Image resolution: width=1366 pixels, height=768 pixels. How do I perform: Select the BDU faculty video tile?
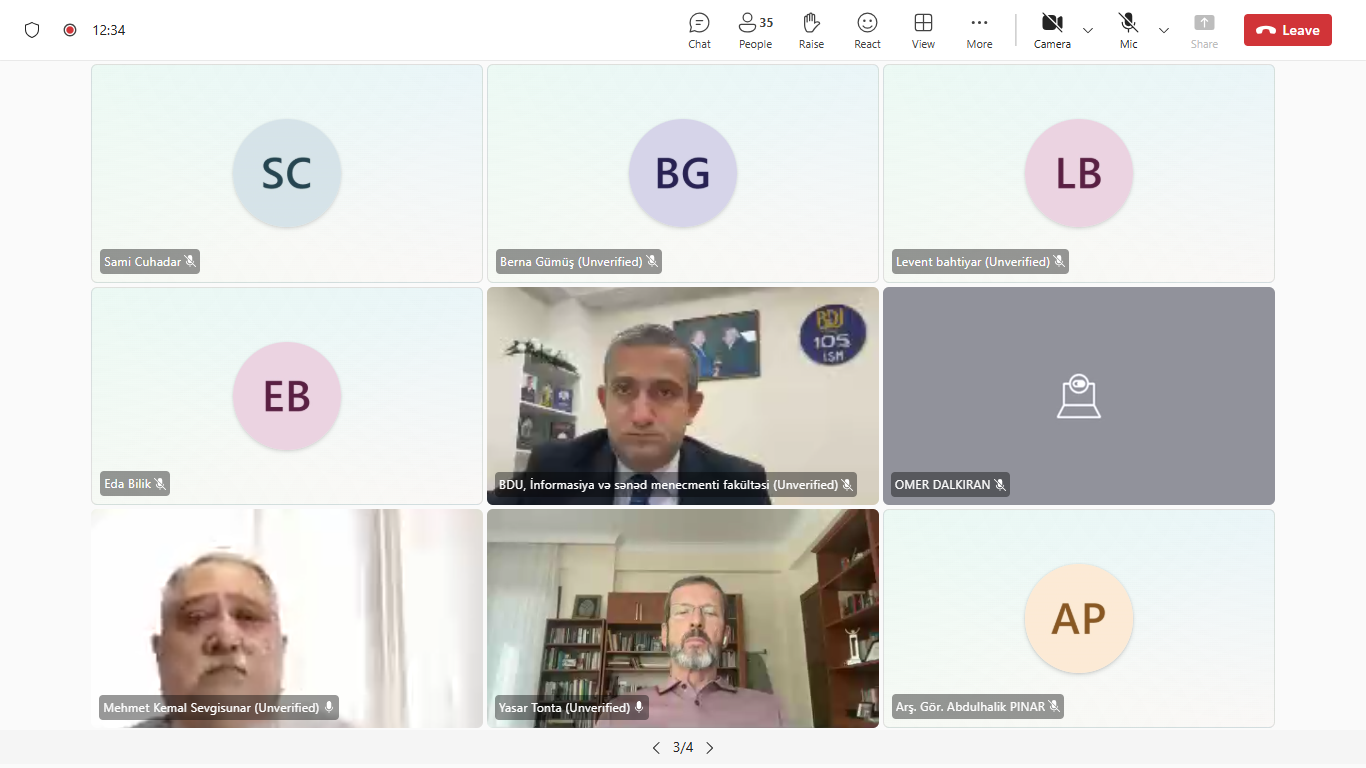682,390
